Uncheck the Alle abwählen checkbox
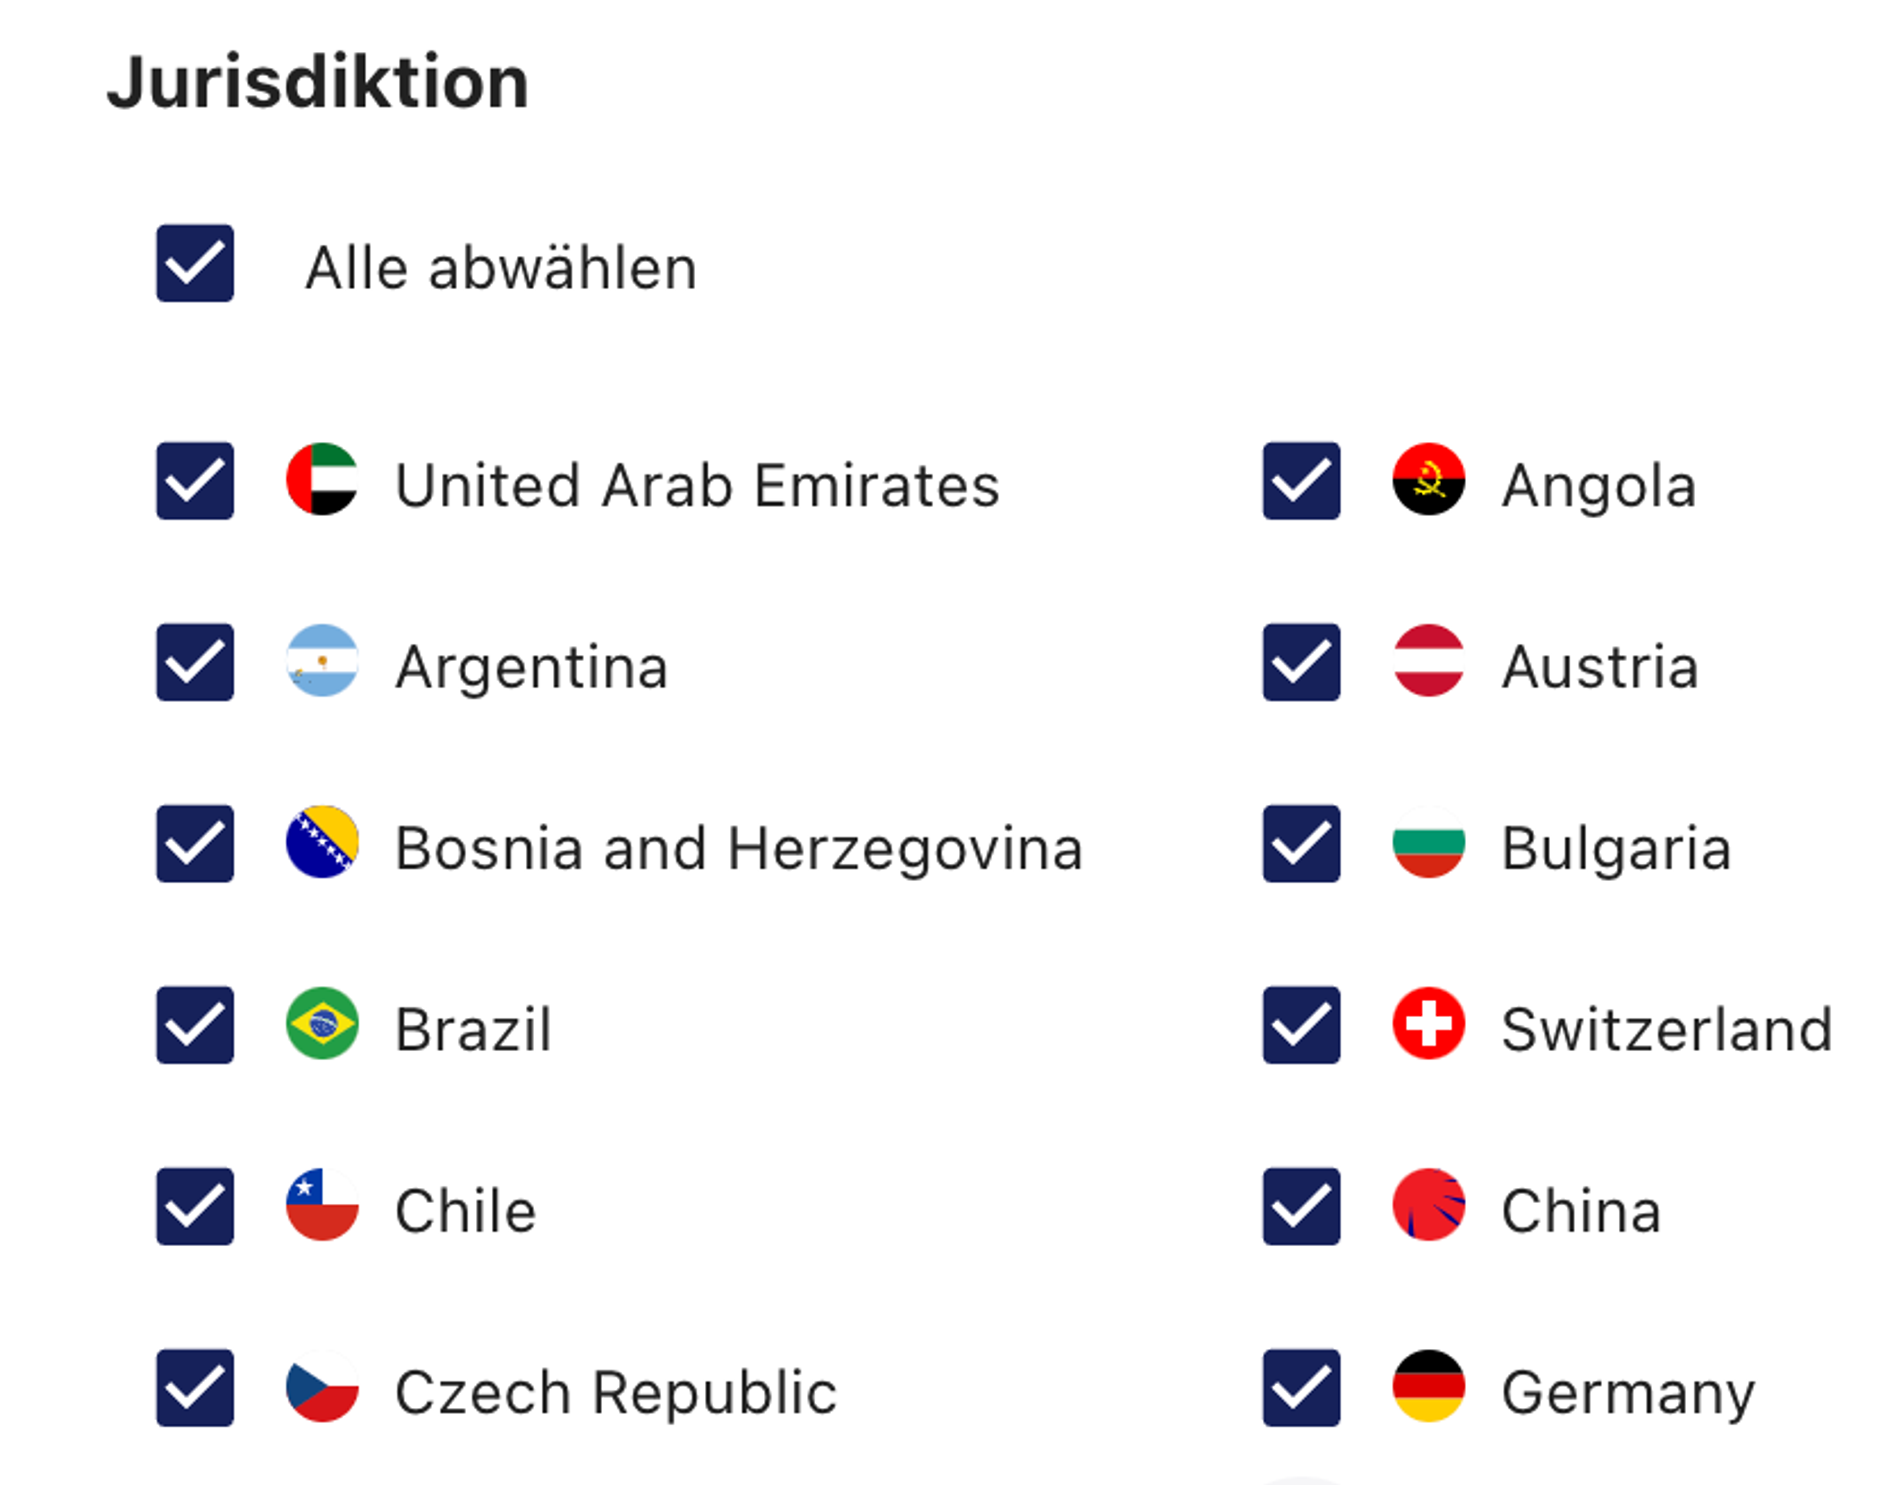 pos(195,263)
